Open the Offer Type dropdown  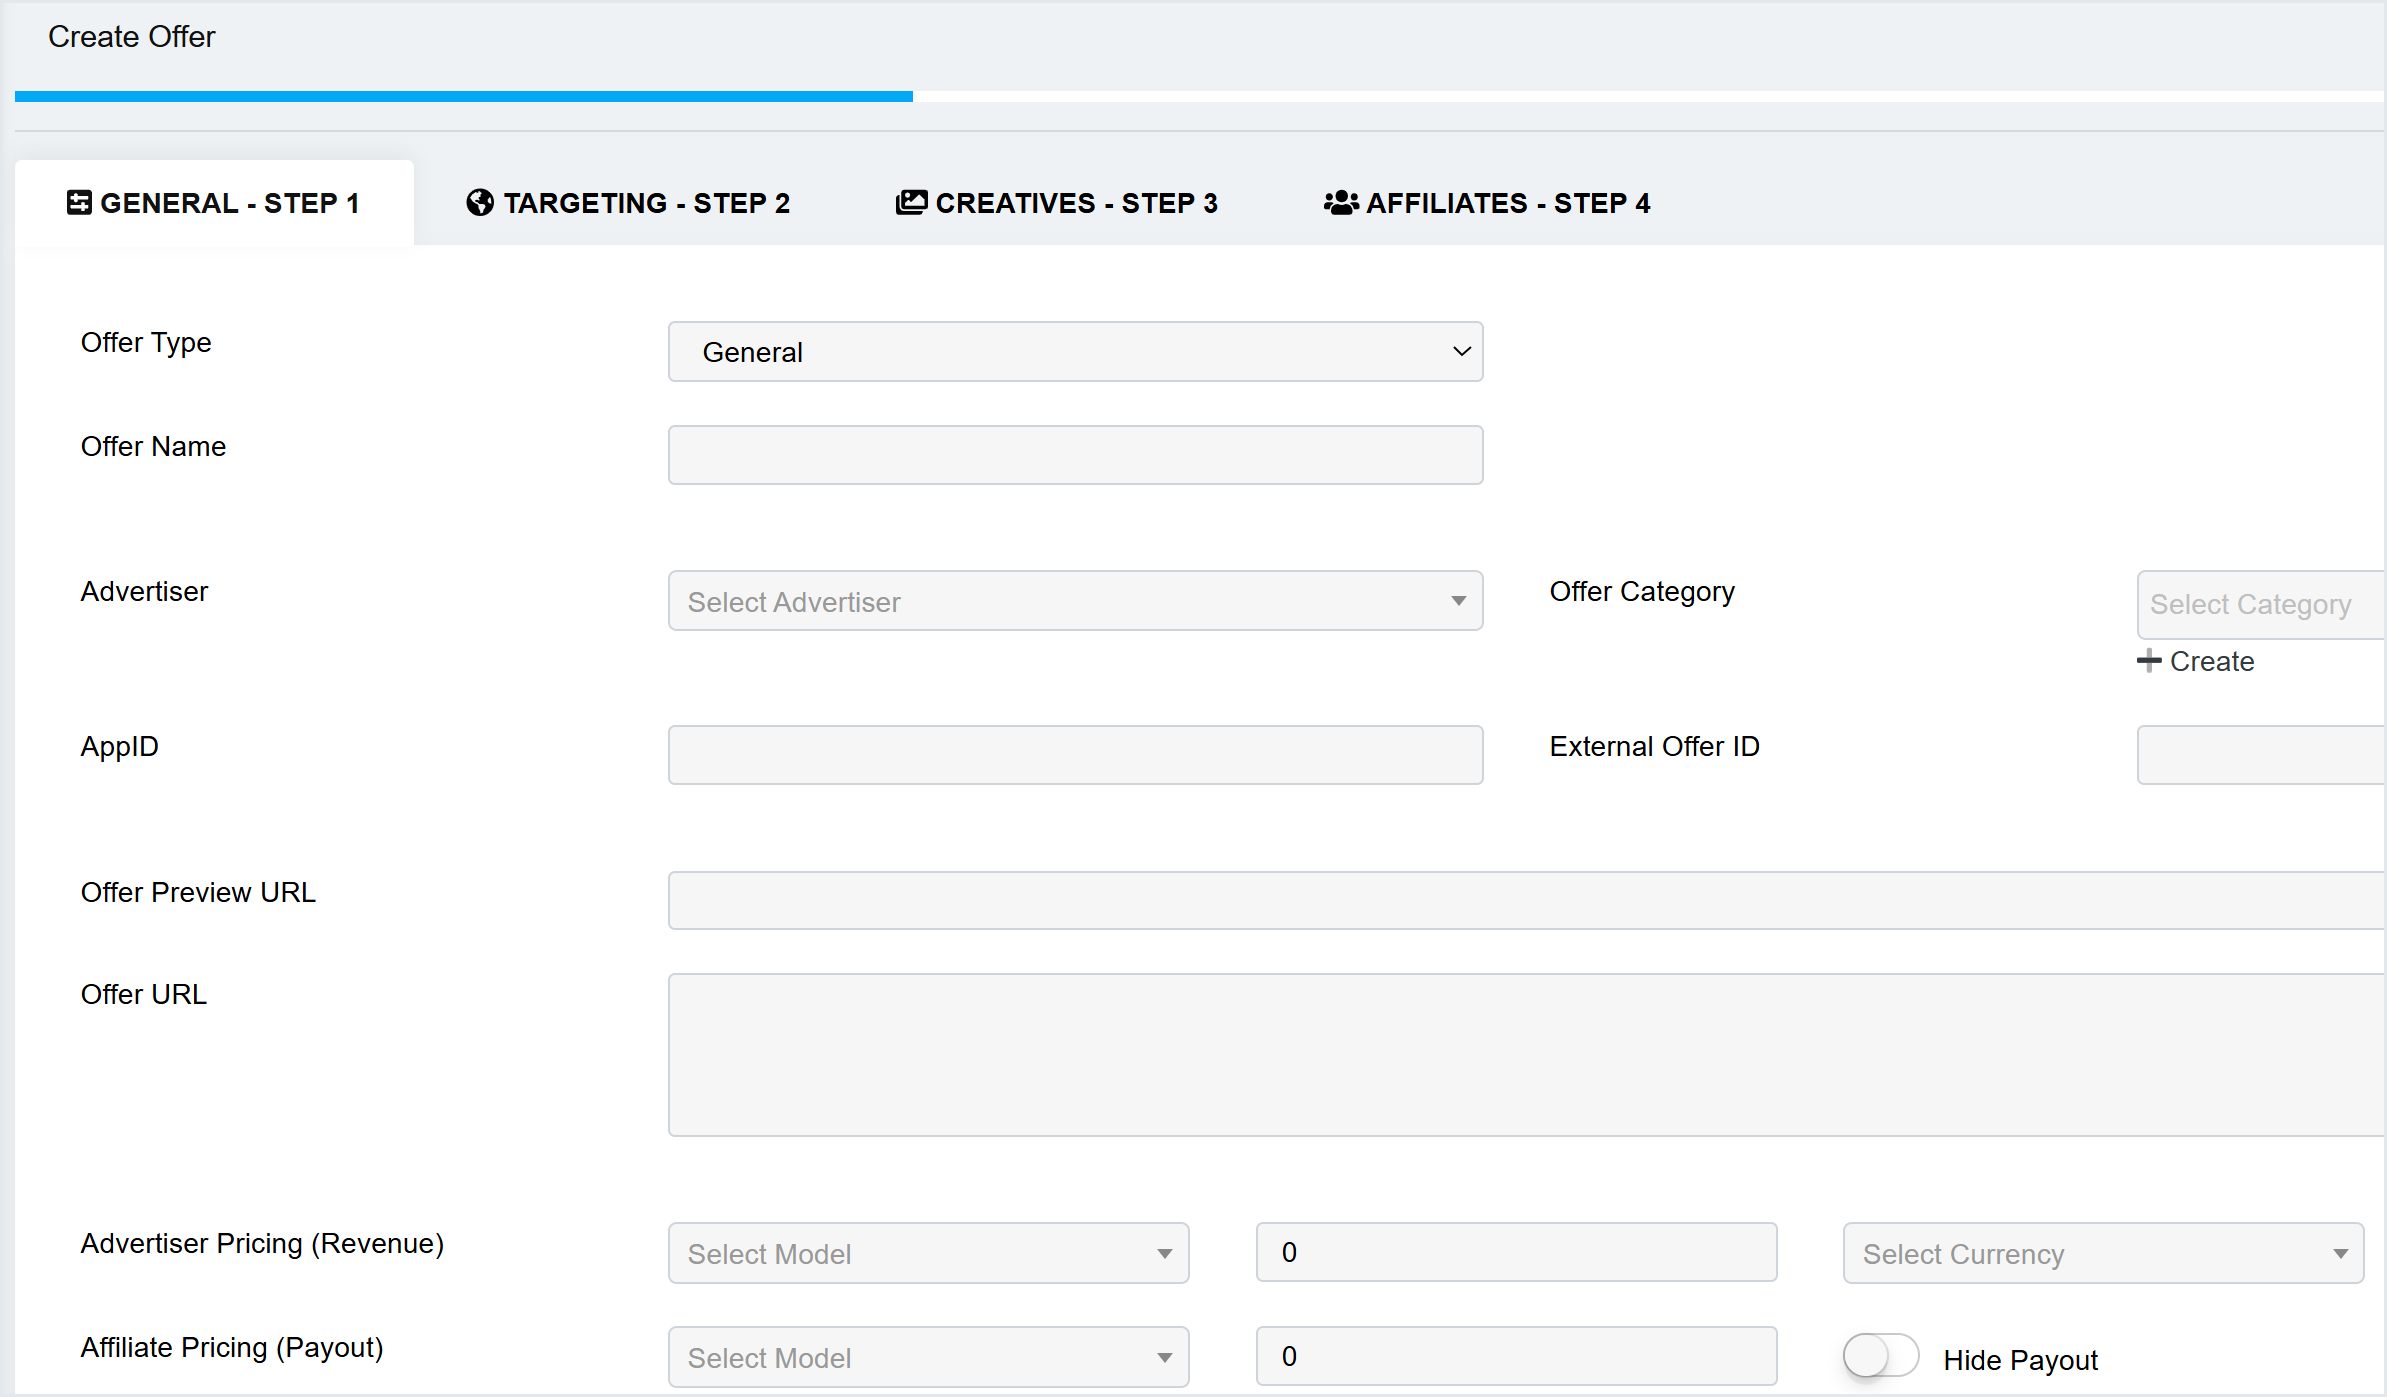[1075, 352]
